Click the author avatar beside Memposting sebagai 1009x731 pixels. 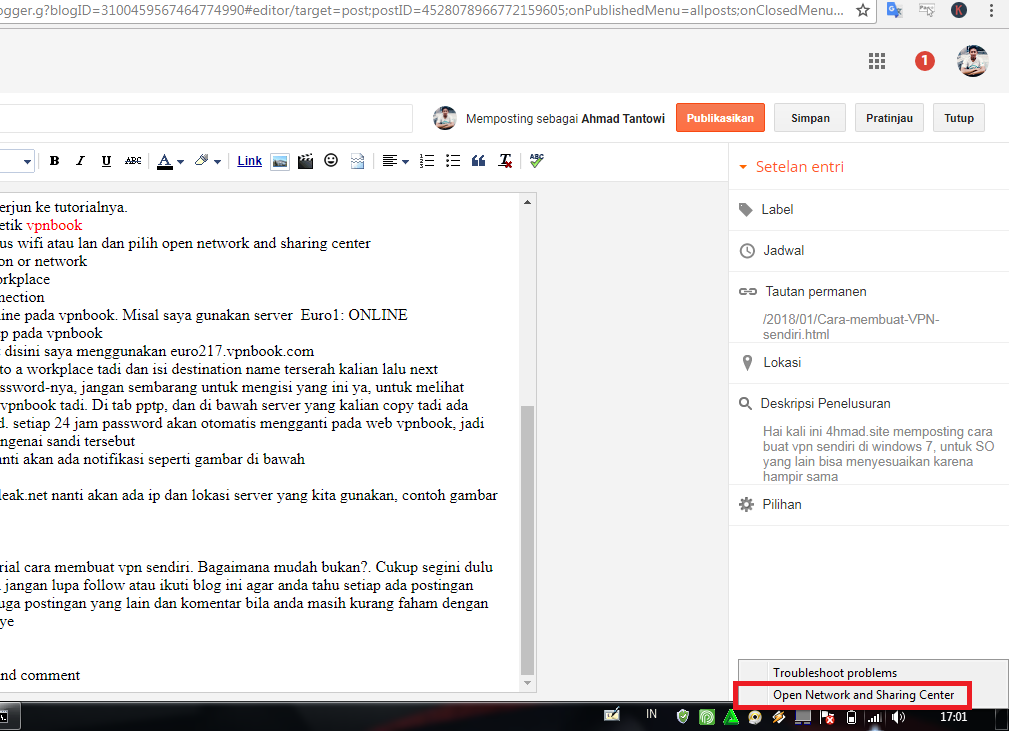pos(445,118)
